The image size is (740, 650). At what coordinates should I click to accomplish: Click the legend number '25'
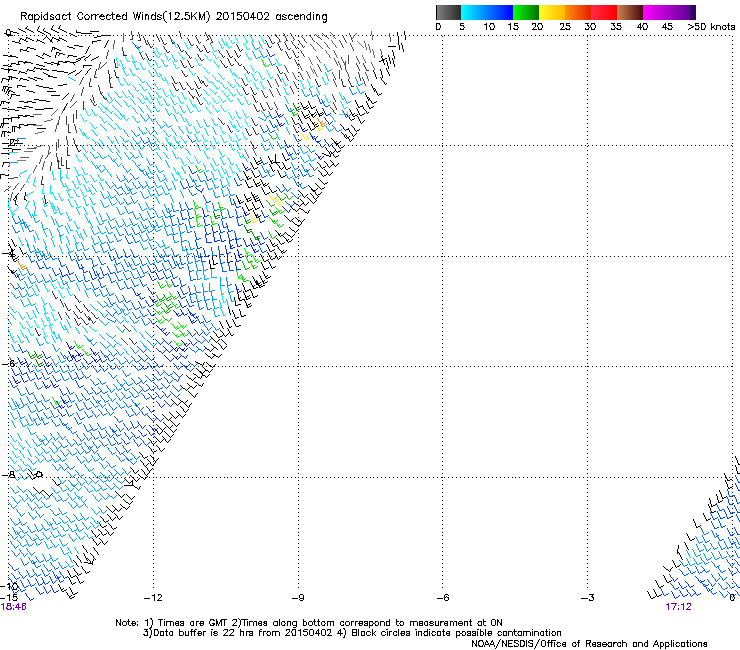click(565, 27)
